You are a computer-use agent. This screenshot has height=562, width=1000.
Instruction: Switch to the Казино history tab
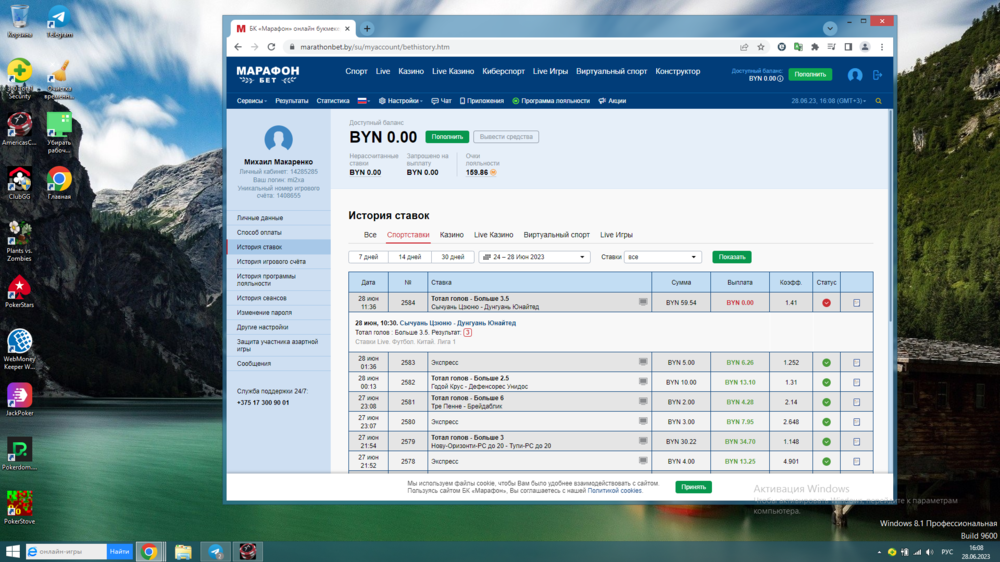451,235
